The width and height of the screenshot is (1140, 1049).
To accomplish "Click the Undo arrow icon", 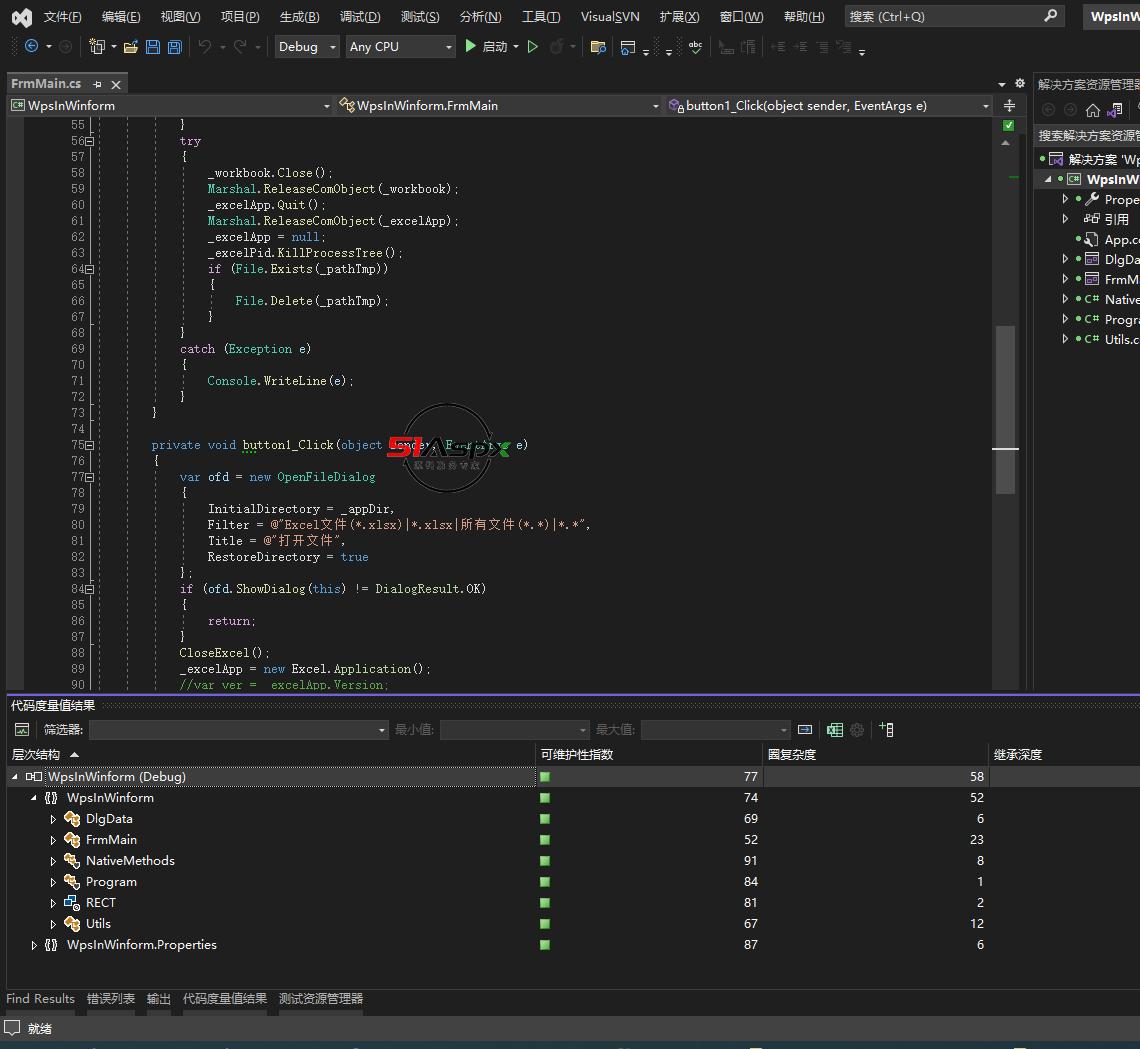I will point(205,47).
